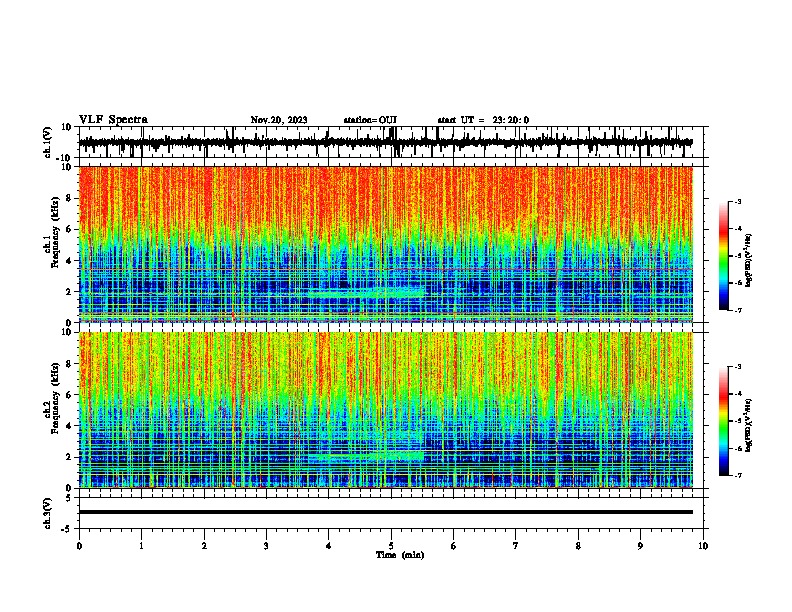The image size is (792, 612).
Task: Click the 2 kHz emission band in ch.1 spectrogram
Action: (366, 292)
